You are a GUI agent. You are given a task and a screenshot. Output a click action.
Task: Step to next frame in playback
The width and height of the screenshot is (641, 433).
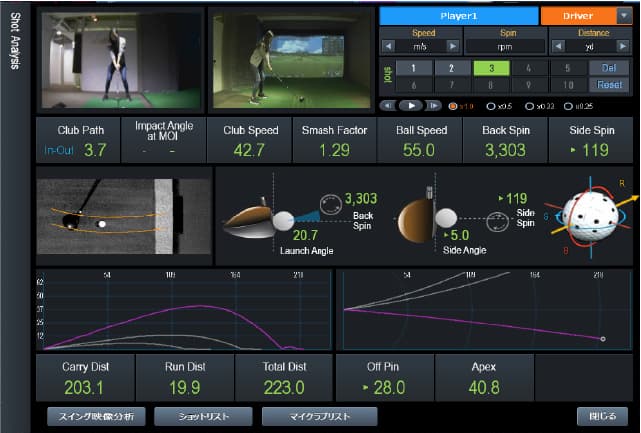435,105
